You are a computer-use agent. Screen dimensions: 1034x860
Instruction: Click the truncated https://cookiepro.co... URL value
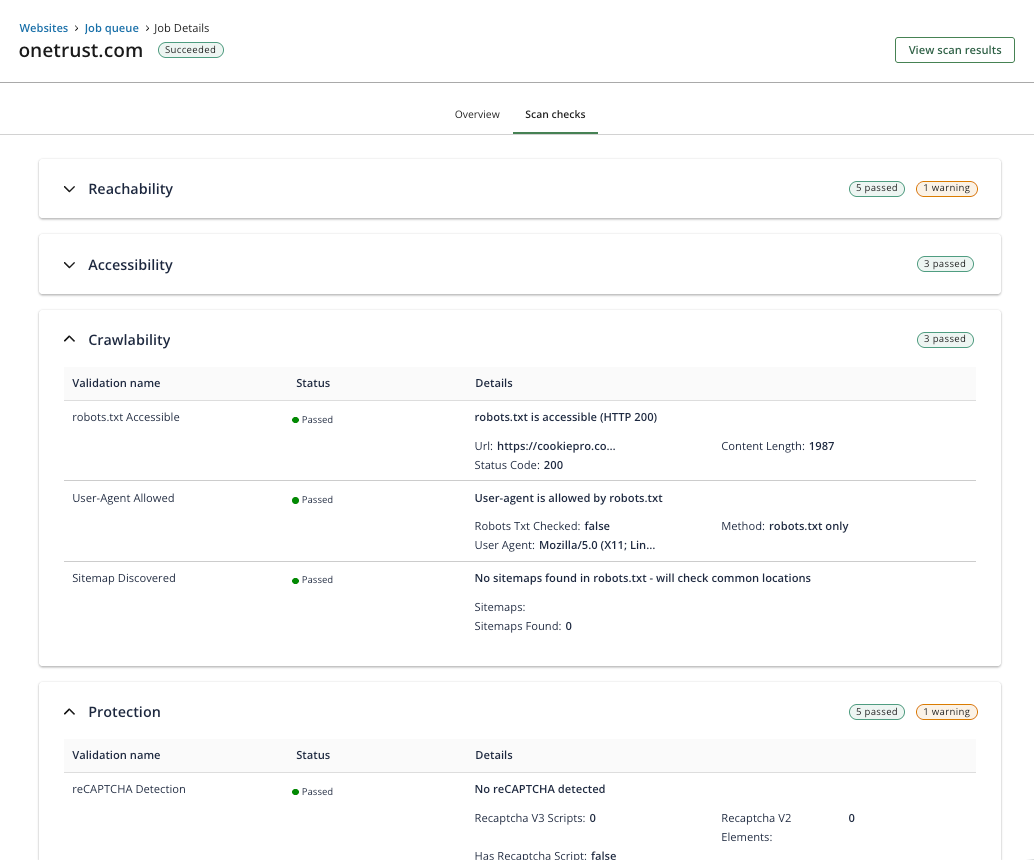click(556, 446)
